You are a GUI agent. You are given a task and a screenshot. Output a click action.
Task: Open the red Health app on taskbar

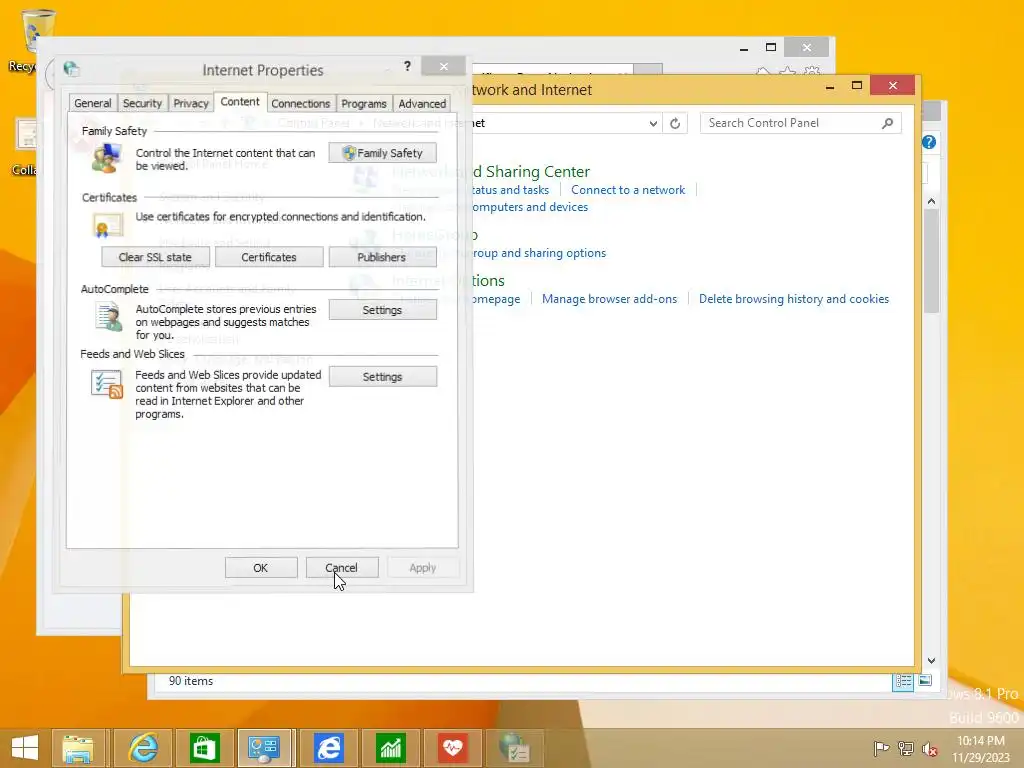click(x=453, y=748)
